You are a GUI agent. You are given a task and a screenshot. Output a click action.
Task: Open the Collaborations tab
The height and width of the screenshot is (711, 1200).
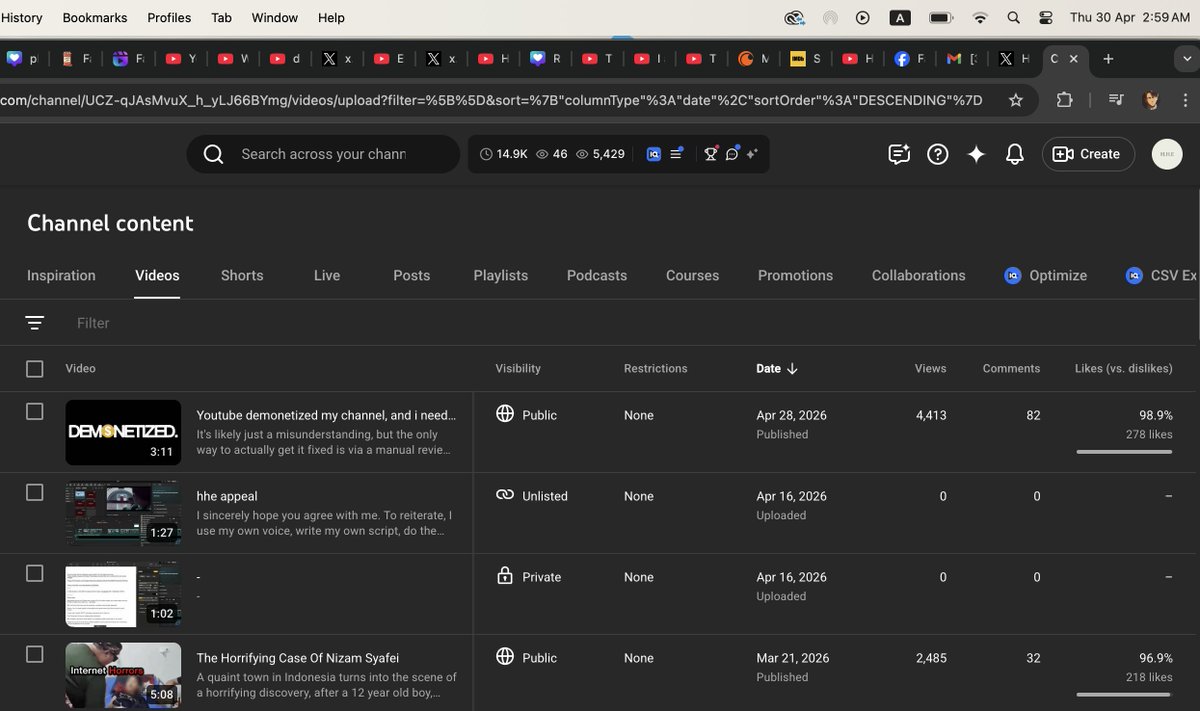pos(919,275)
